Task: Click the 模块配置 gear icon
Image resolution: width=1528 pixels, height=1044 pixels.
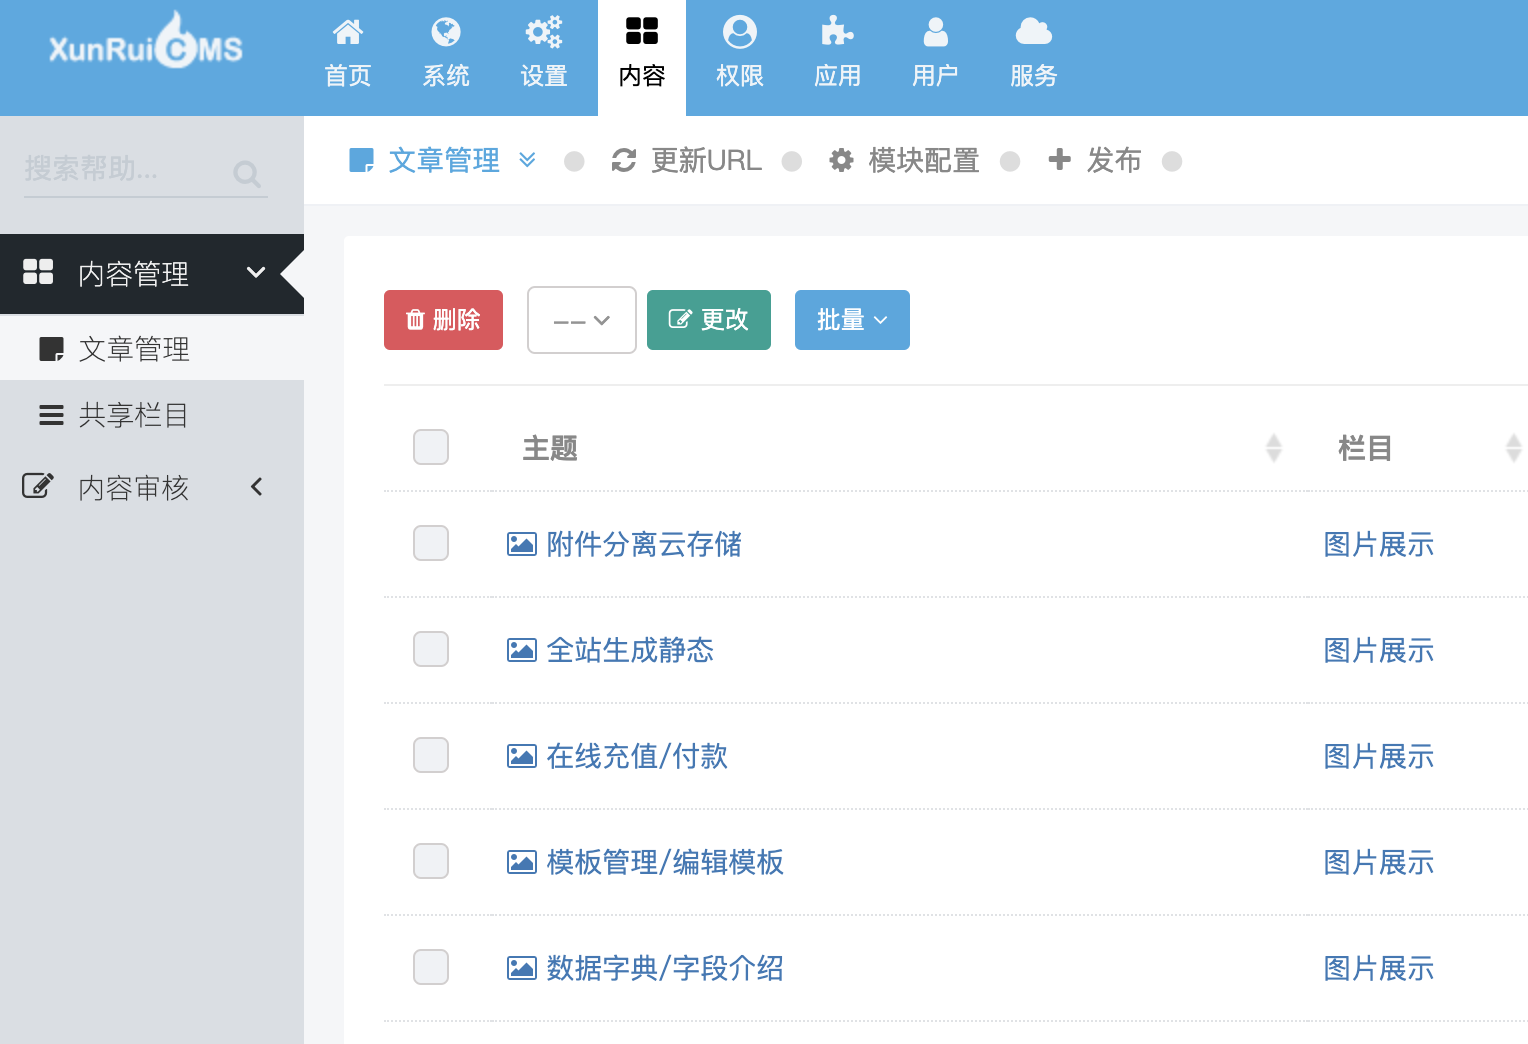Action: point(842,160)
